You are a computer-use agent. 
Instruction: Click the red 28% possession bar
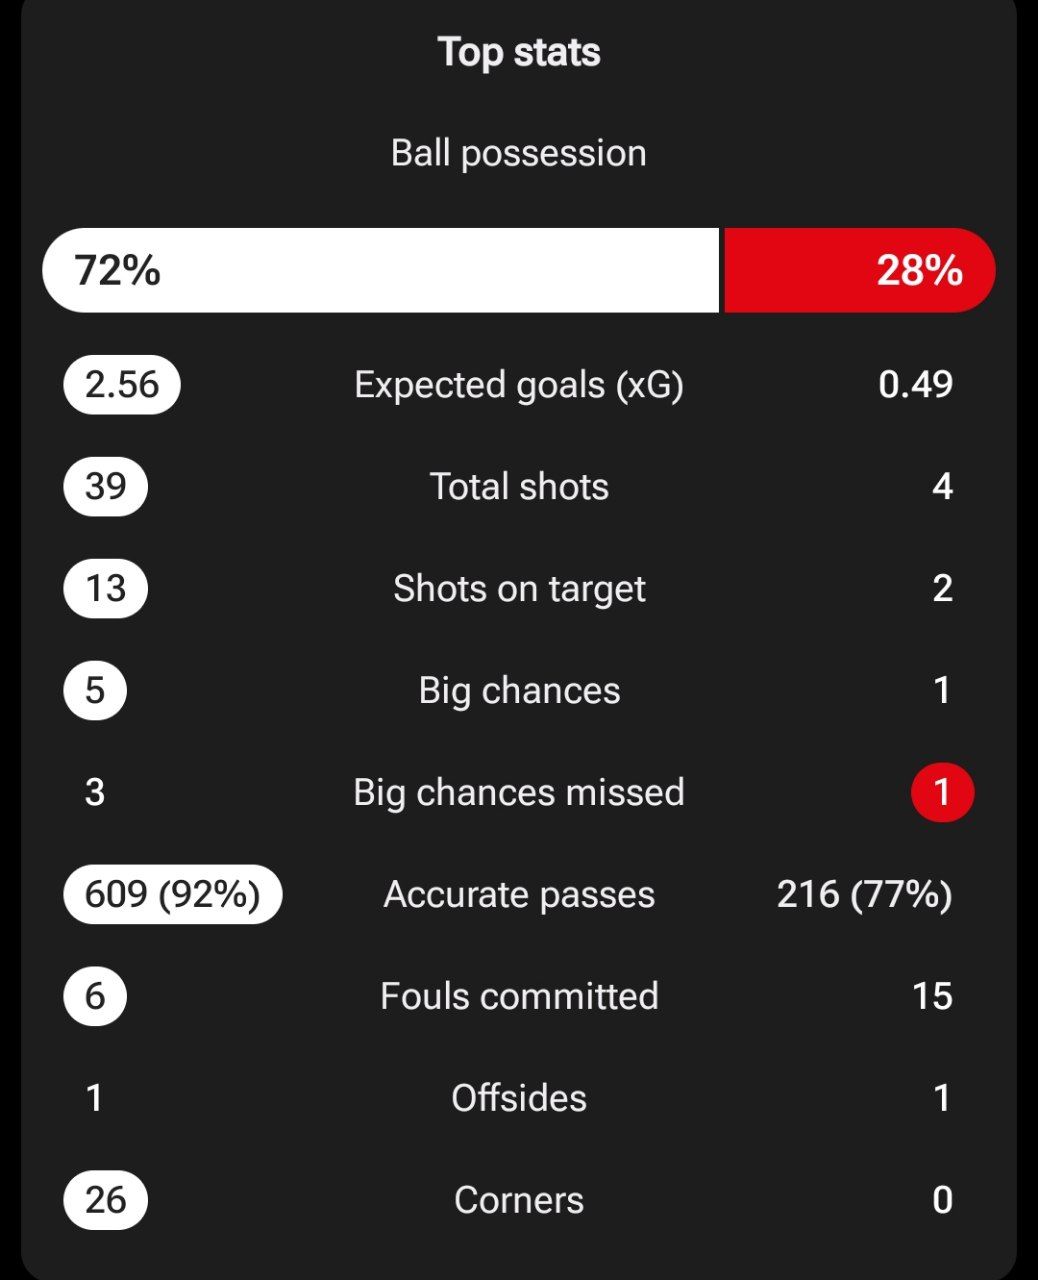860,270
